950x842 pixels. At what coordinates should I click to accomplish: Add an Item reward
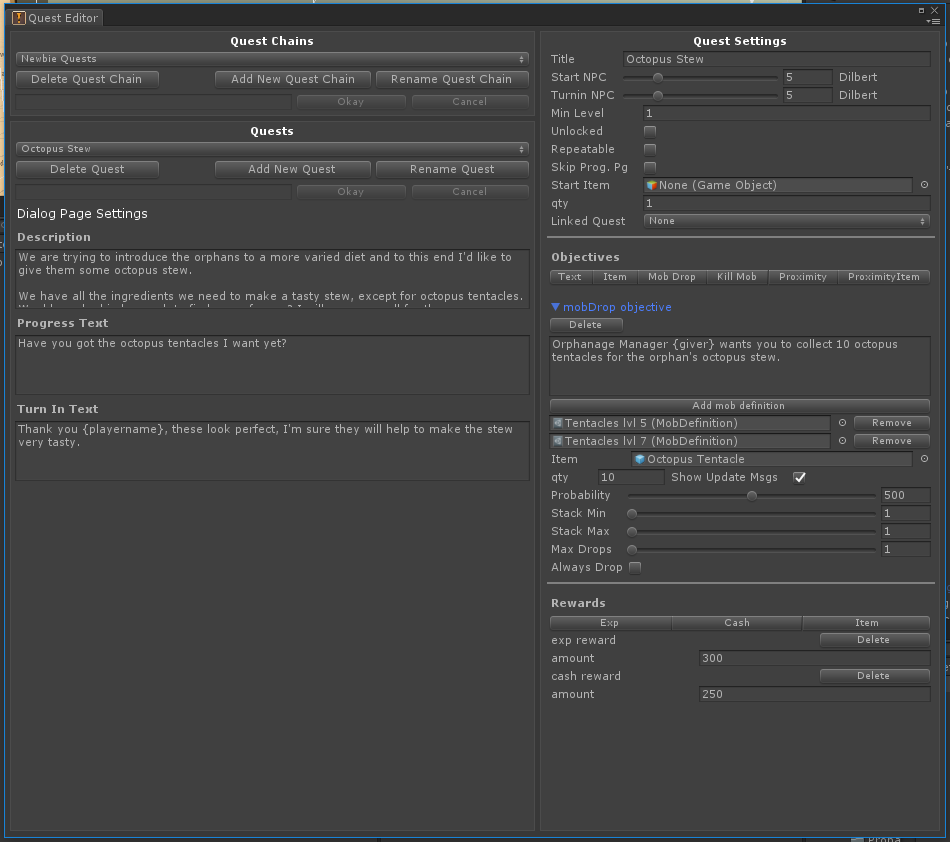click(x=866, y=623)
